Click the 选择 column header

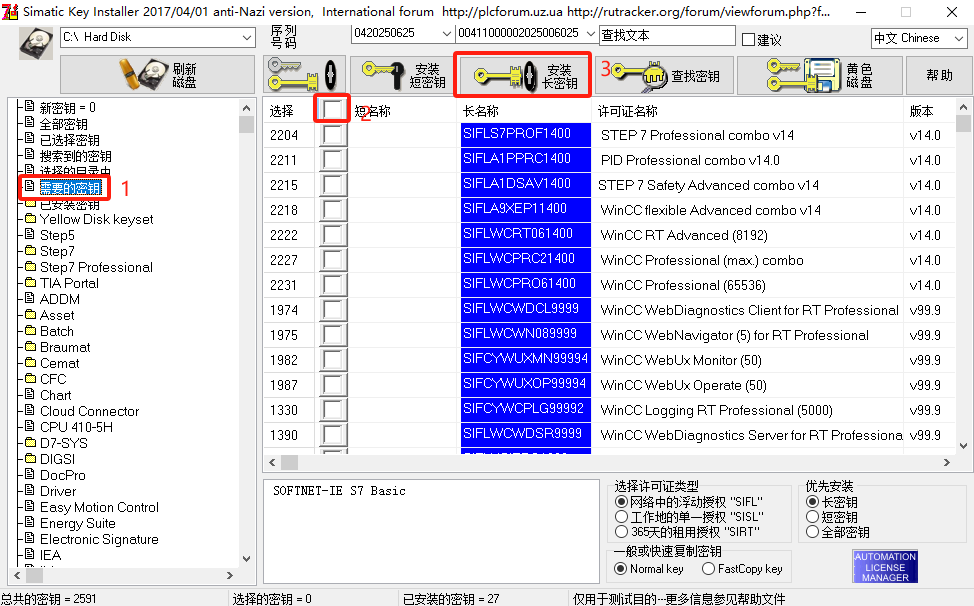[281, 111]
